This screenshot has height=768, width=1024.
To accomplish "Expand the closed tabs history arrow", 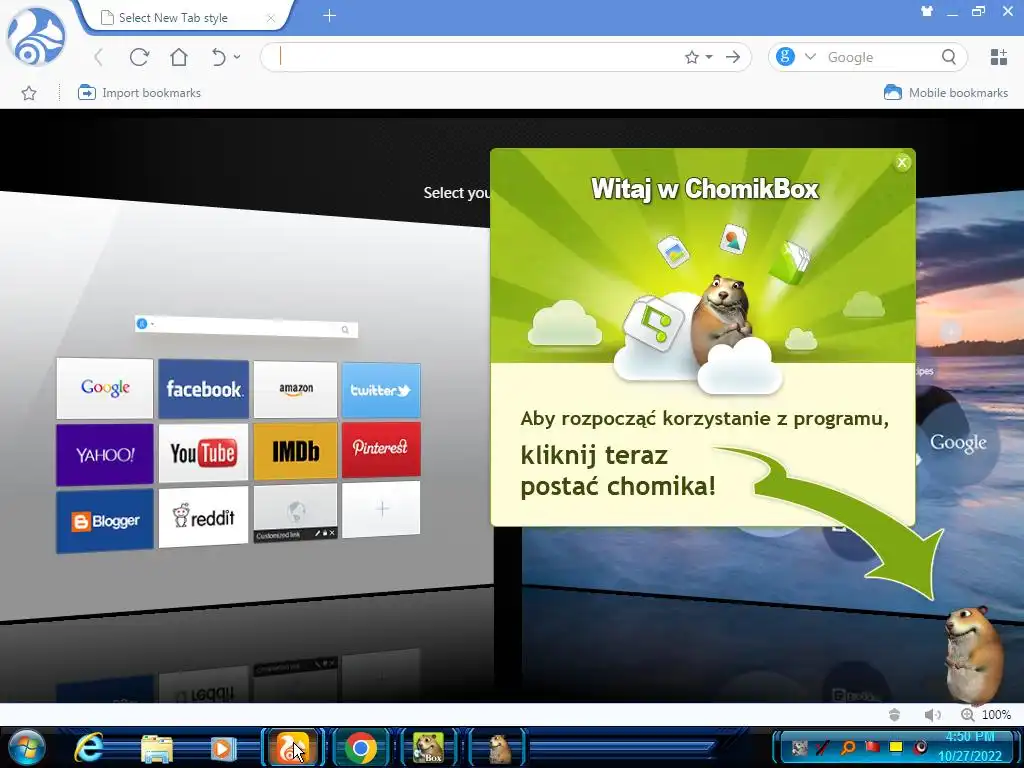I will 237,57.
